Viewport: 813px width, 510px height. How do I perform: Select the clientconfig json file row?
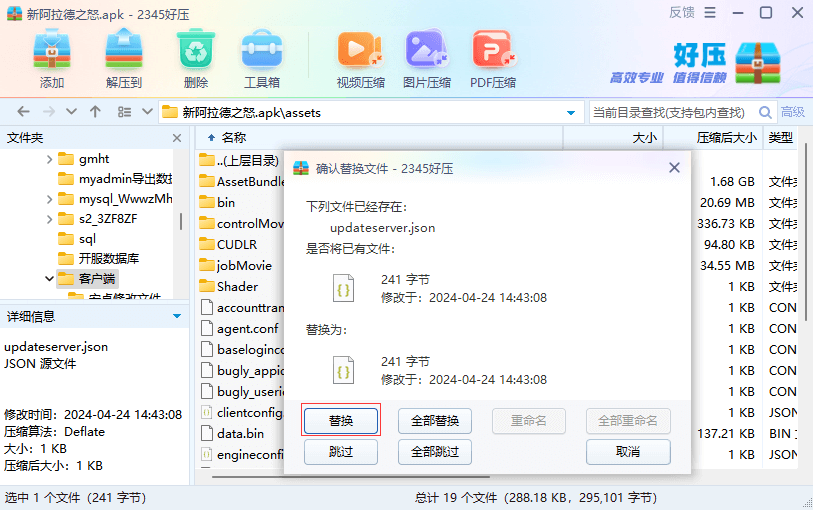tap(242, 413)
